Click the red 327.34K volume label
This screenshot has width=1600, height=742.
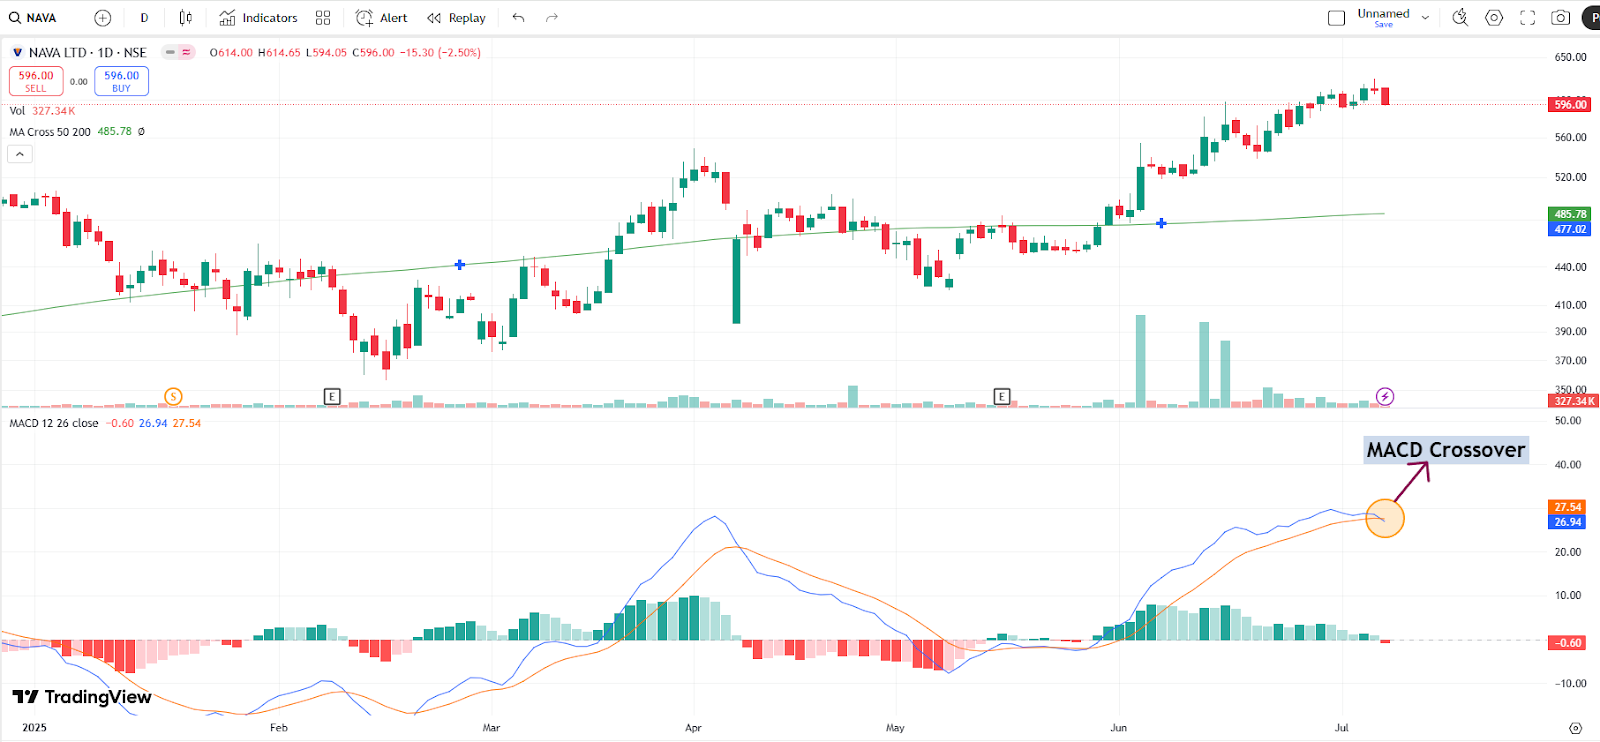[x=1574, y=401]
